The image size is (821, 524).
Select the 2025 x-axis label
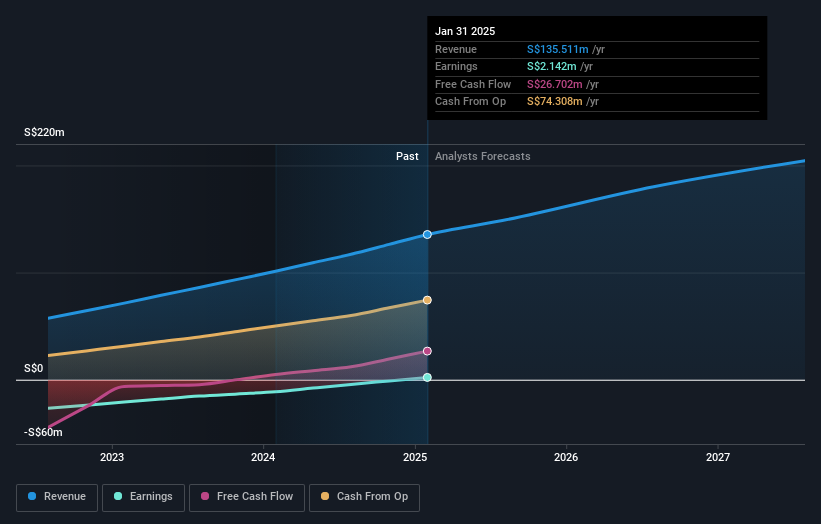[x=415, y=457]
